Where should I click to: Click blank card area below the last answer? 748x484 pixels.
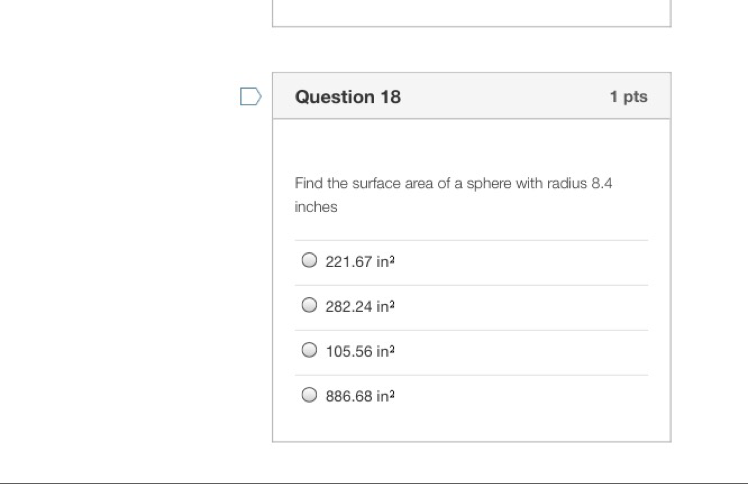pos(471,427)
